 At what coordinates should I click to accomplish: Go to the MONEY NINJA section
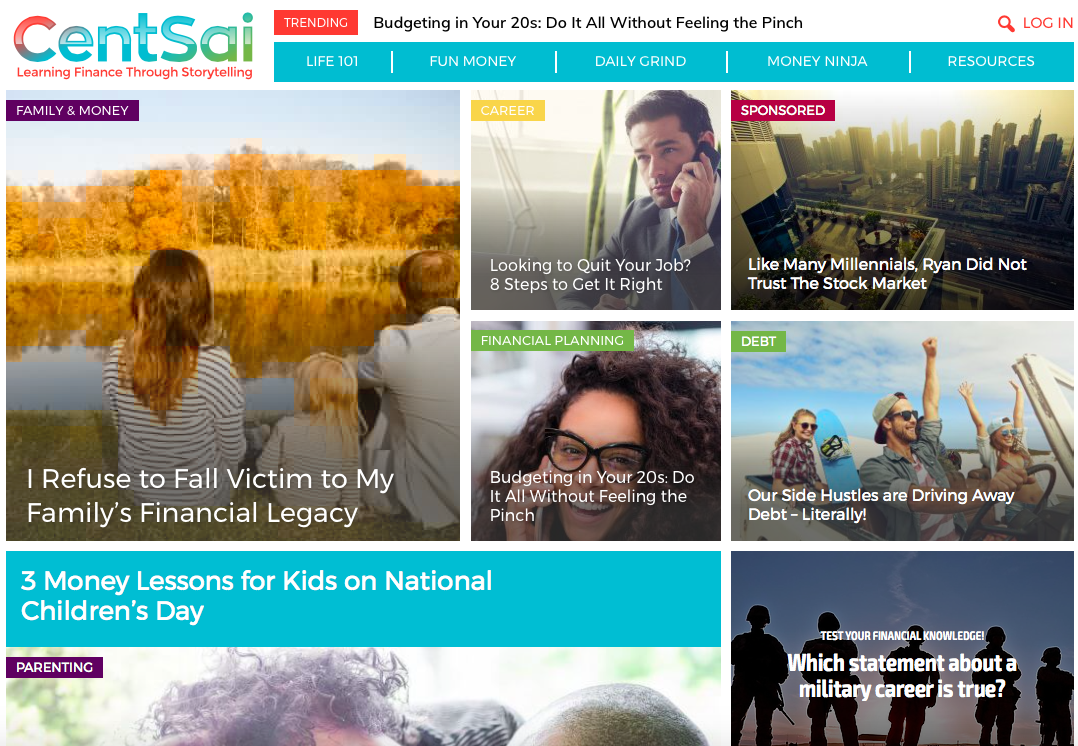(x=817, y=61)
